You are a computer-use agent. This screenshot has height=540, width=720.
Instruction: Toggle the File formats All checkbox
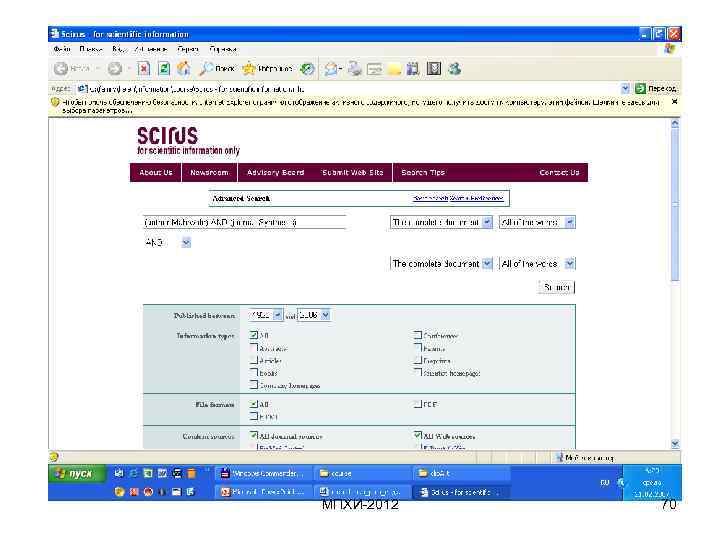pos(254,404)
